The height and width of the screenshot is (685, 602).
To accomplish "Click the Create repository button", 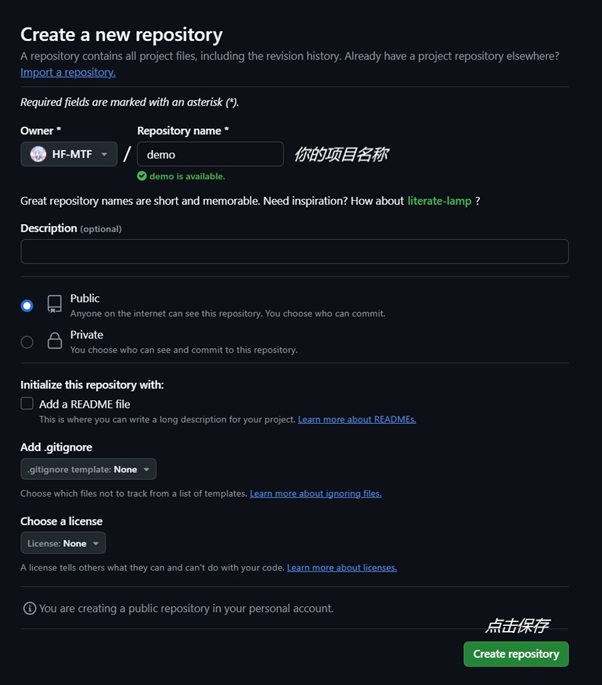I will pos(516,654).
